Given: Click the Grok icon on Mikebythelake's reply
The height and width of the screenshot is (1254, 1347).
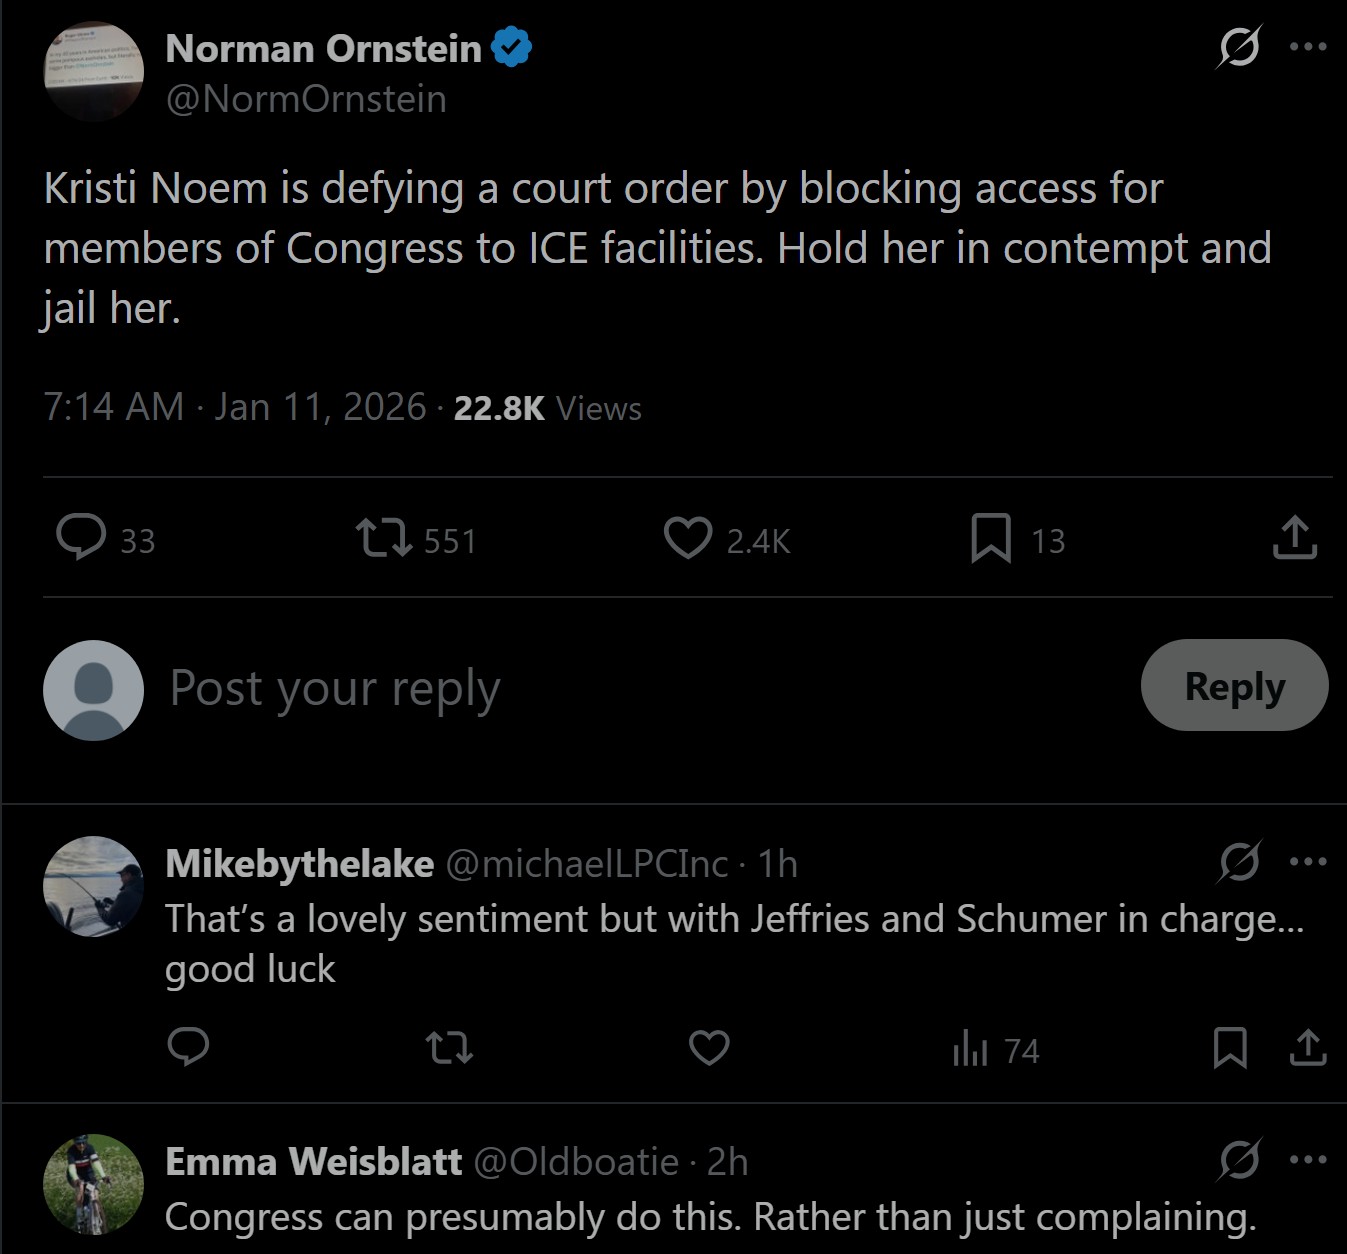Looking at the screenshot, I should click(x=1239, y=862).
